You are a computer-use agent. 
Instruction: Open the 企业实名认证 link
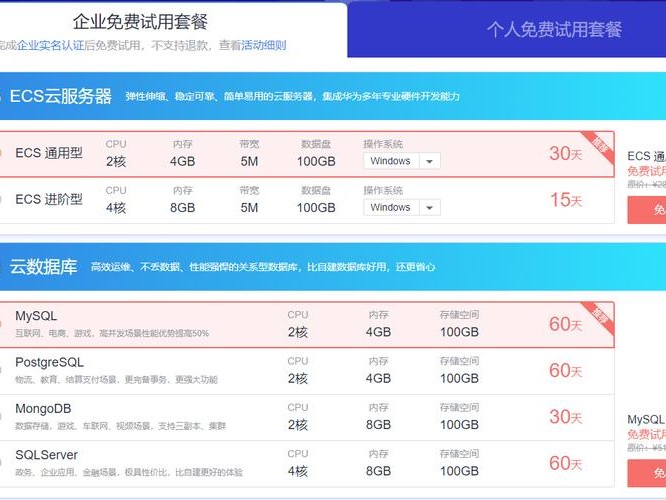(51, 45)
